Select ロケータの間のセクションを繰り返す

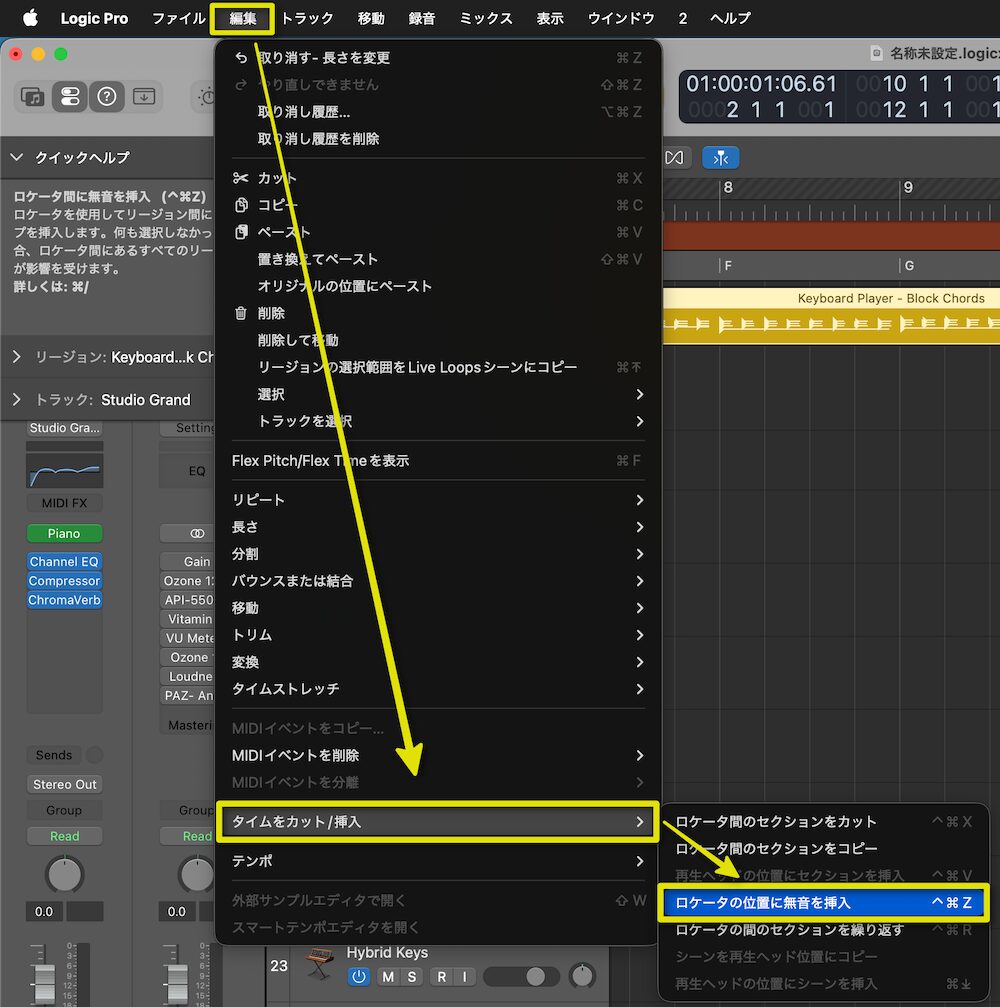[823, 929]
